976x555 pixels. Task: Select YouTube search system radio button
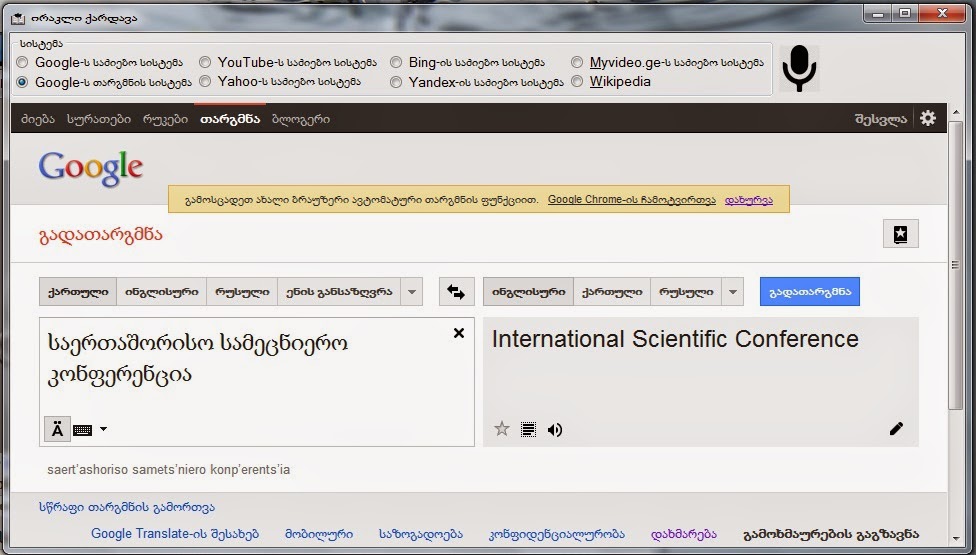(x=205, y=62)
